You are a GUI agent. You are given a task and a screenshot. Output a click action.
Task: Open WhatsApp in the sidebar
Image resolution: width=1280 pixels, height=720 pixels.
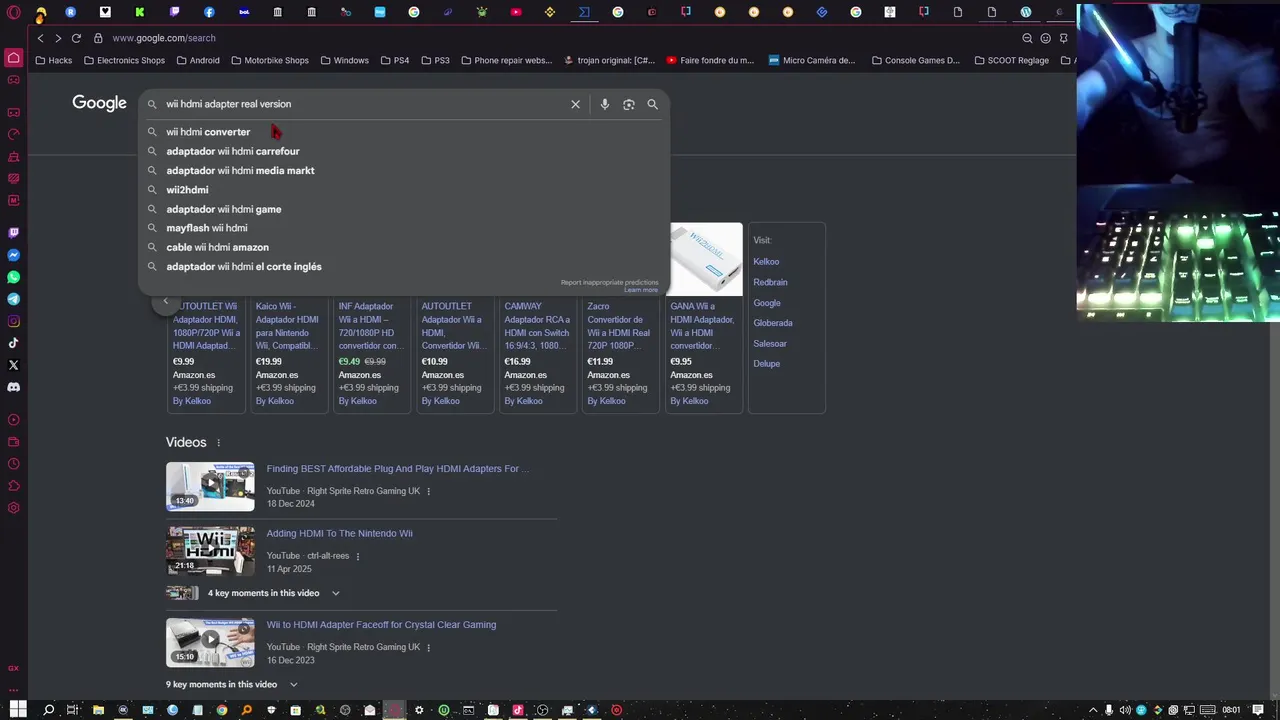click(x=13, y=277)
